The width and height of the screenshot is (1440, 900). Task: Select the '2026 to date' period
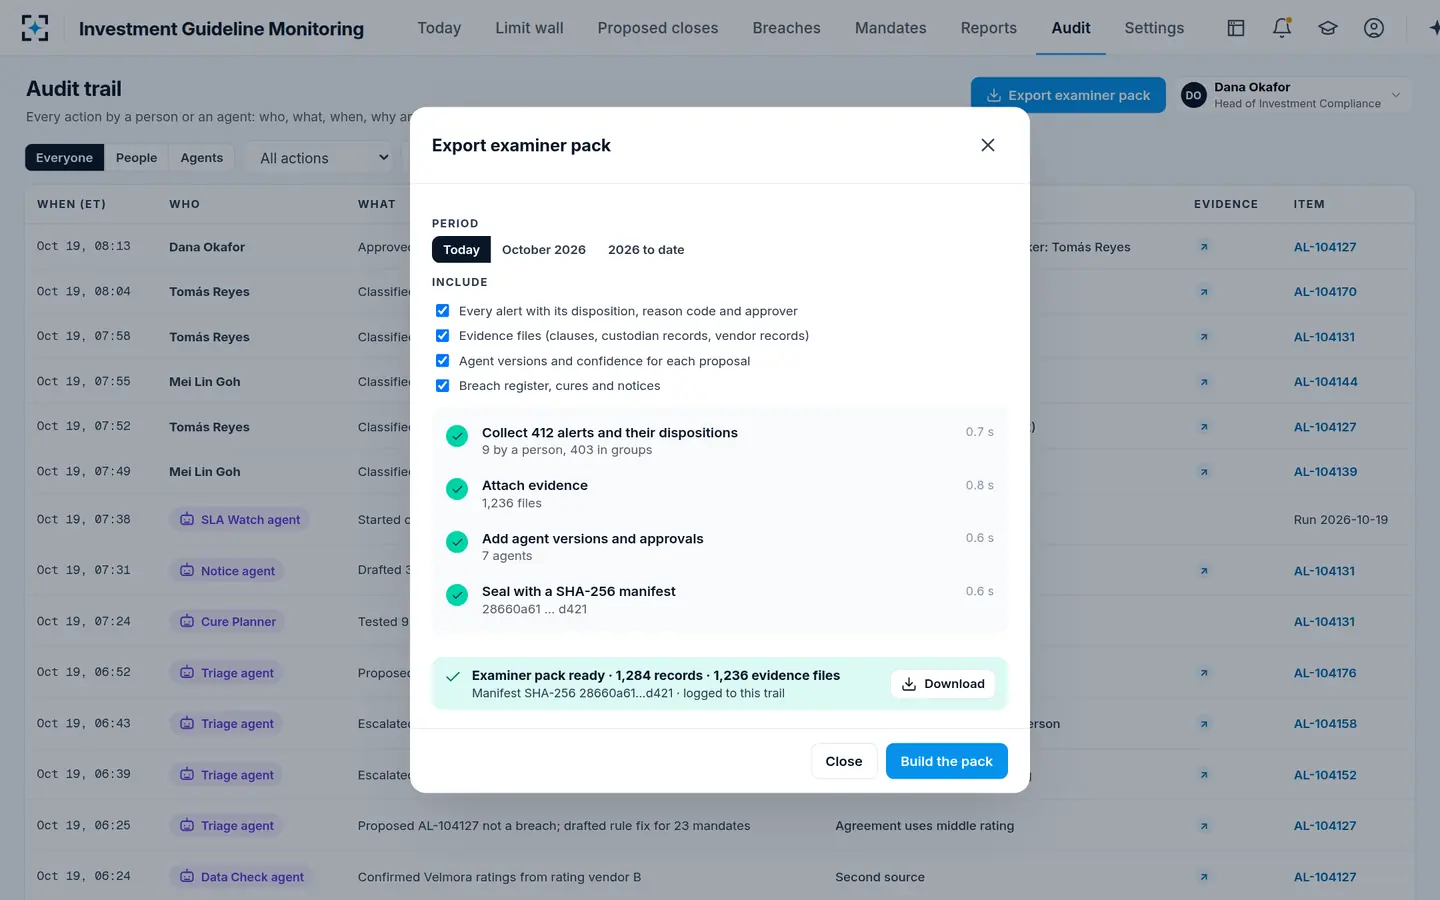coord(646,250)
